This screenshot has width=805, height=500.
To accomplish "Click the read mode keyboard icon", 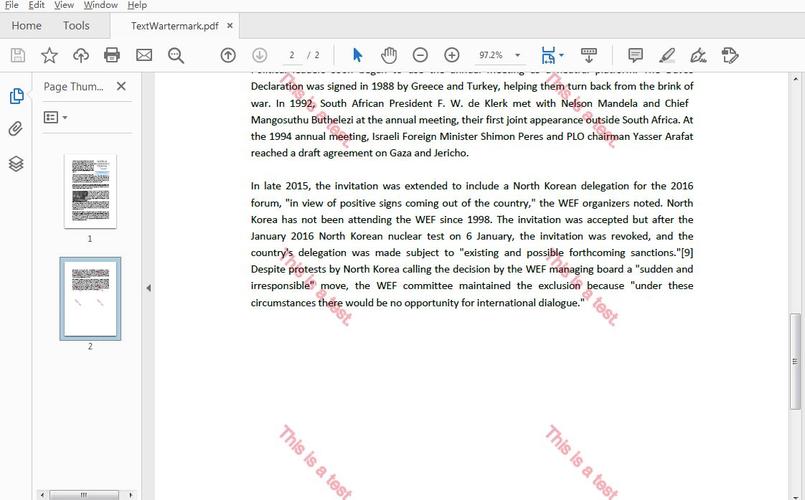I will tap(589, 55).
